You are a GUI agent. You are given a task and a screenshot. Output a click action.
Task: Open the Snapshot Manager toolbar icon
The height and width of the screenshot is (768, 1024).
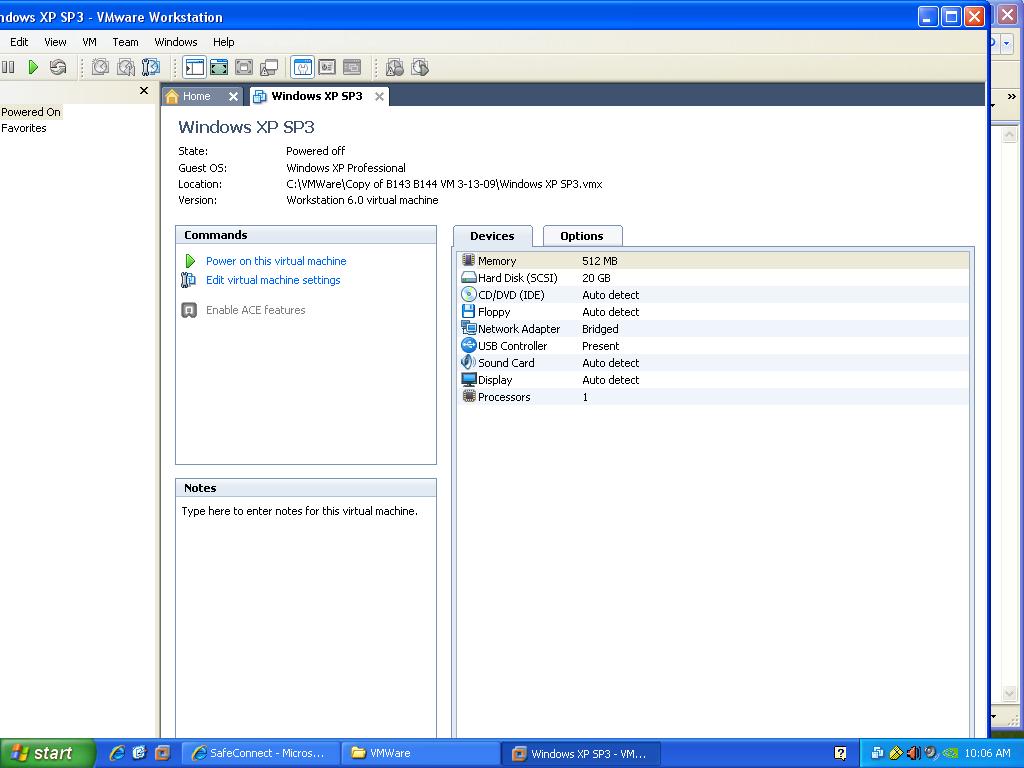pyautogui.click(x=151, y=67)
